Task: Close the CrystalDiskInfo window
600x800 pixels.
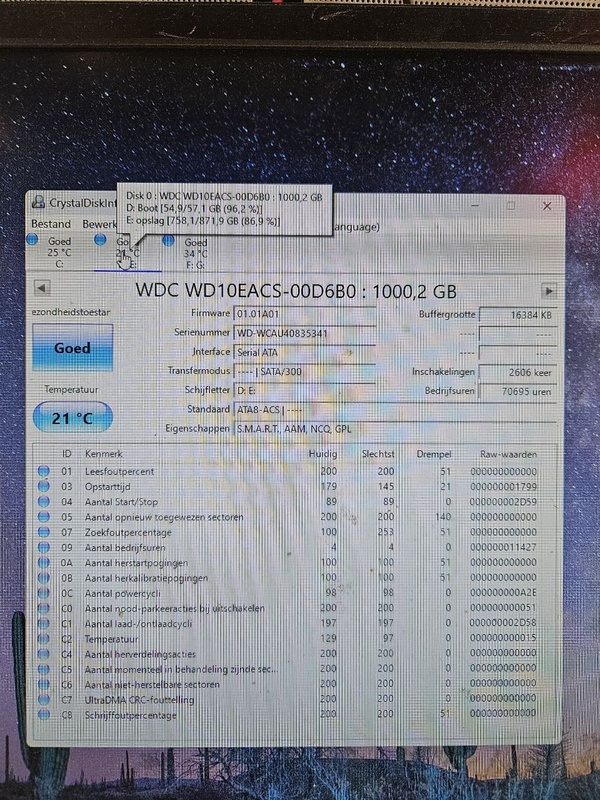Action: point(547,206)
